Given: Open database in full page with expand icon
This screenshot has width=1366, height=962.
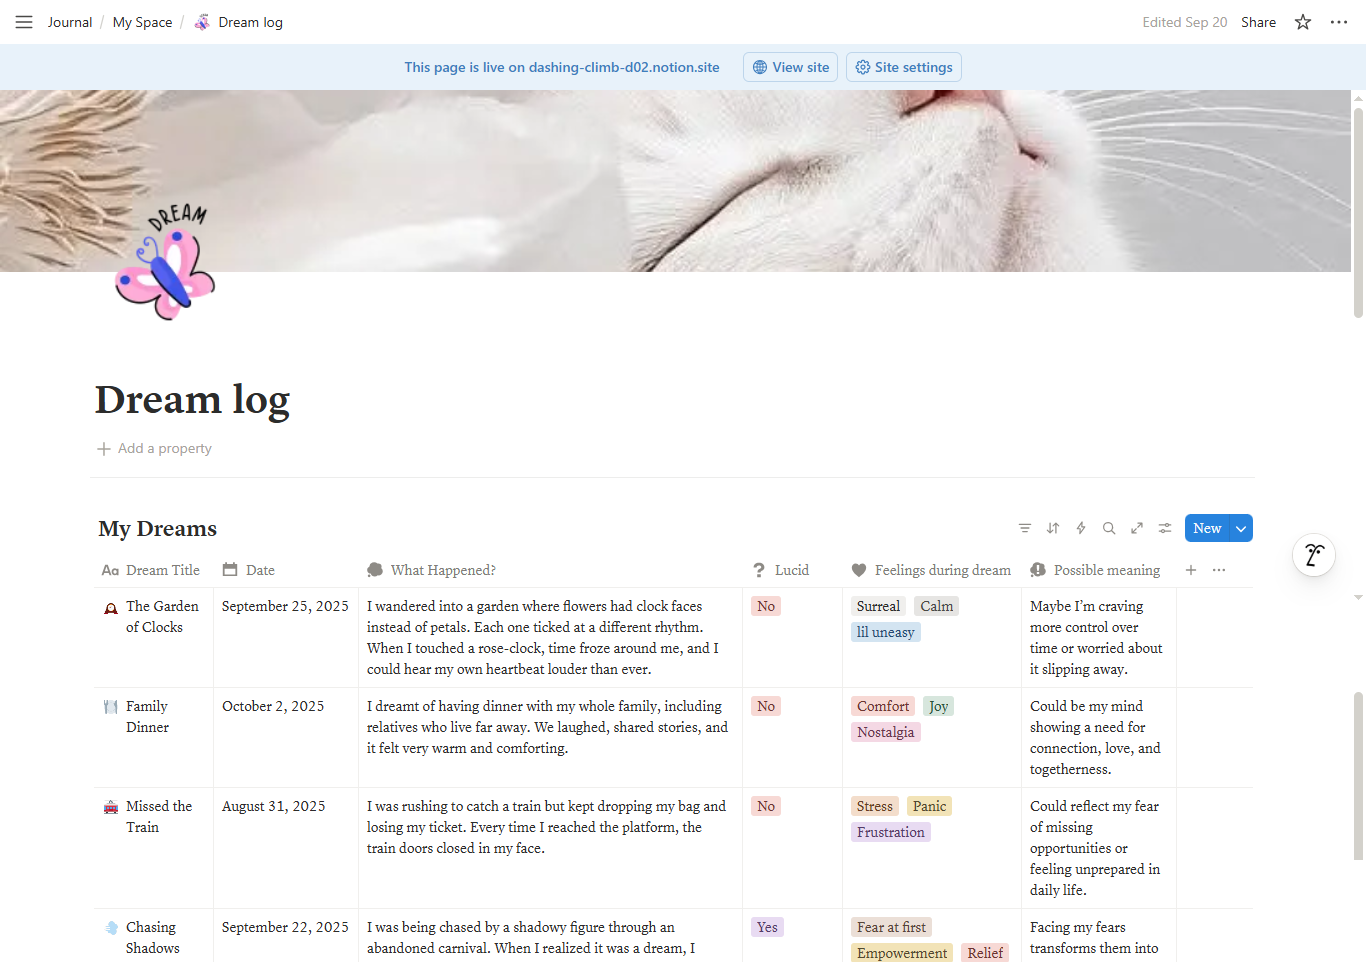Looking at the screenshot, I should (x=1137, y=528).
